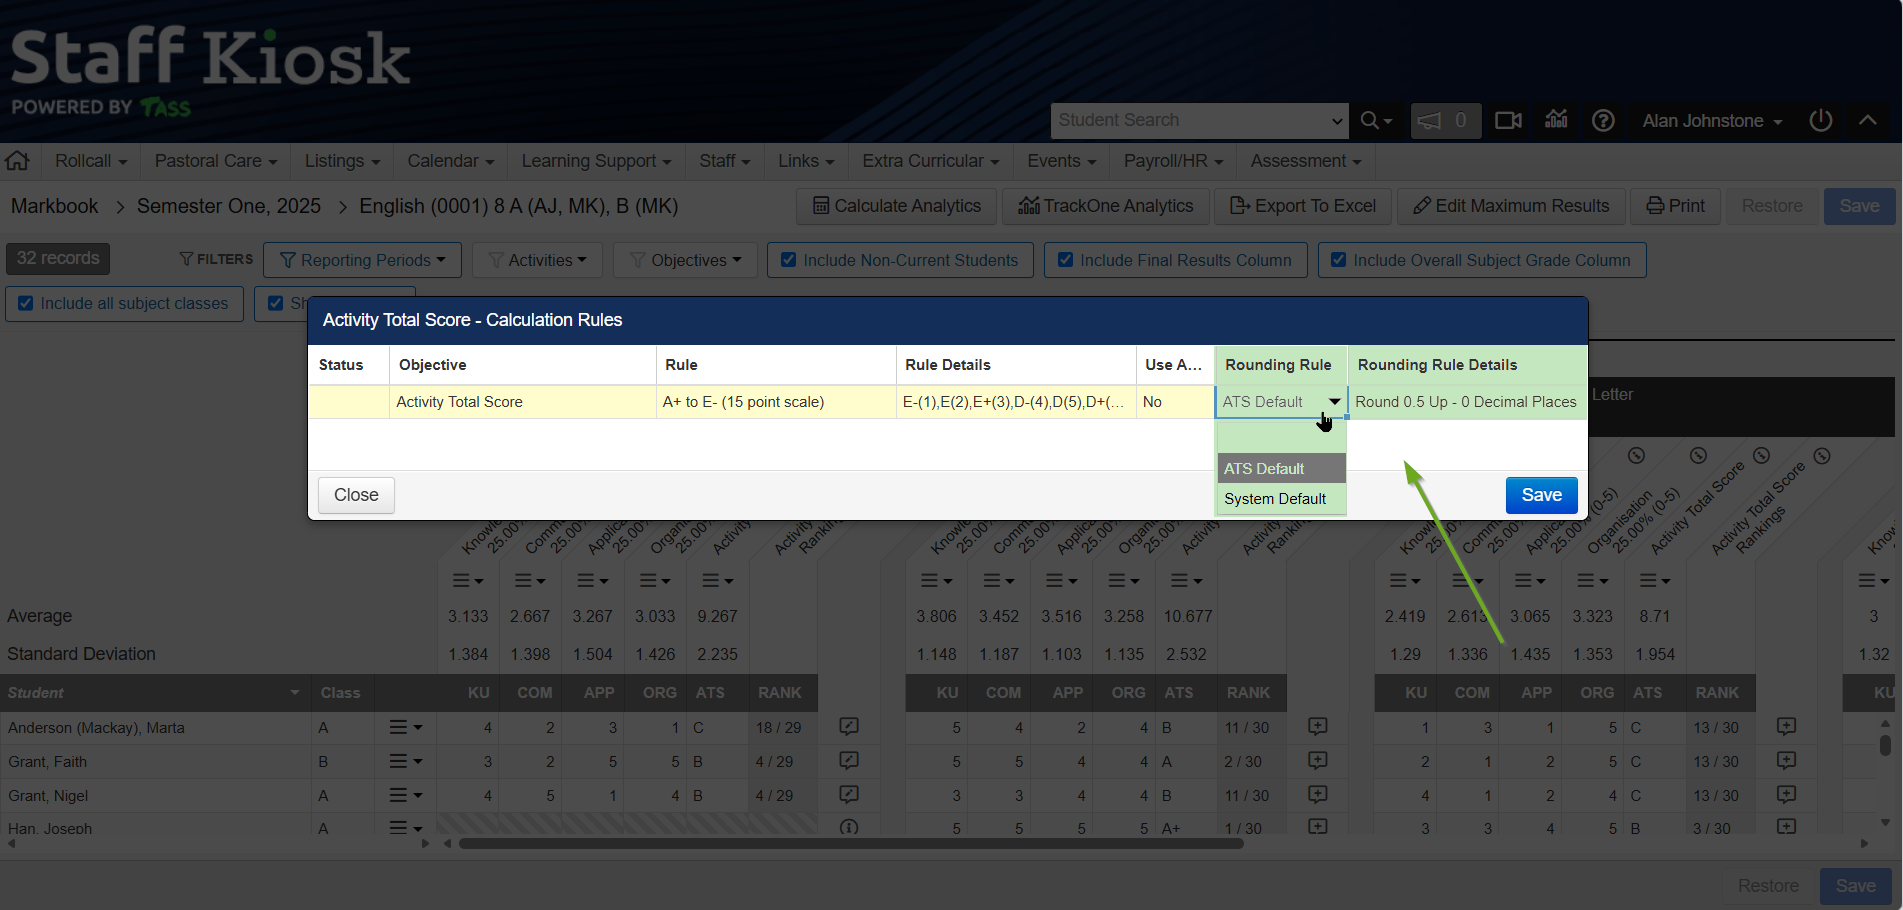Click the Semester One, 2025 breadcrumb
The height and width of the screenshot is (910, 1903).
229,206
